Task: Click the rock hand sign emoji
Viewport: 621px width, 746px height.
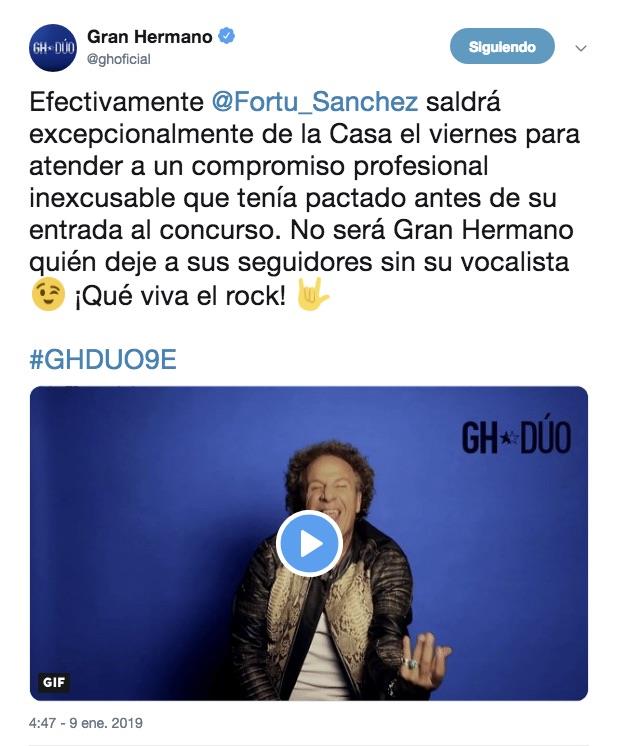Action: (x=313, y=294)
